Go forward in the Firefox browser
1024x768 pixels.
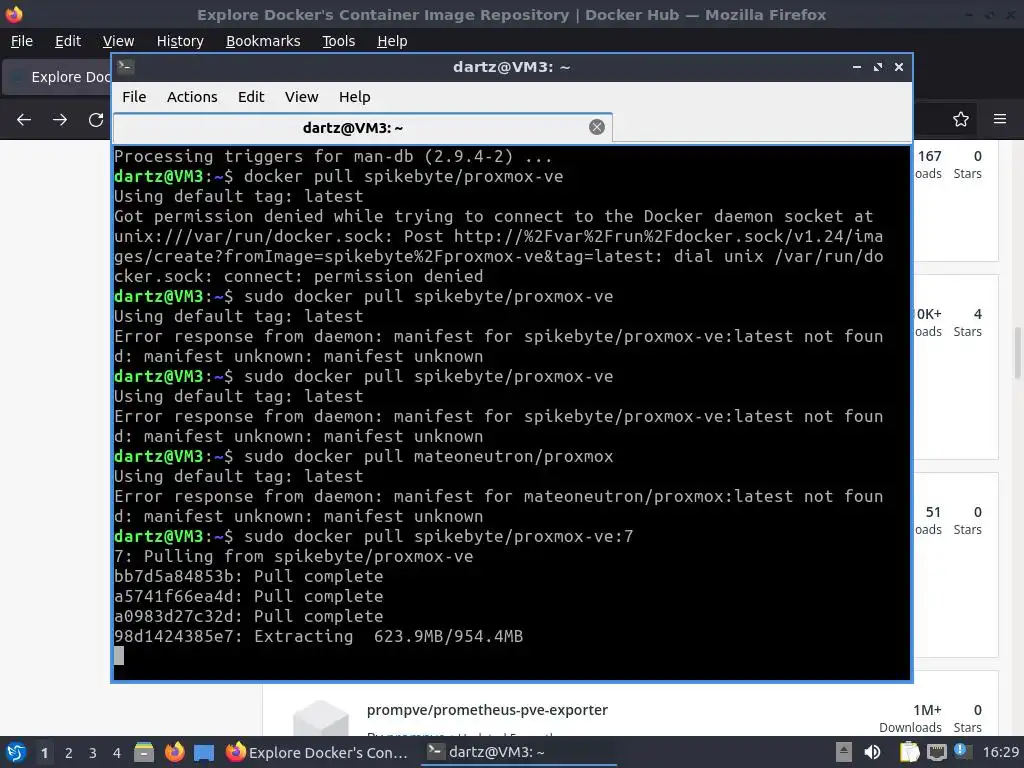click(60, 120)
